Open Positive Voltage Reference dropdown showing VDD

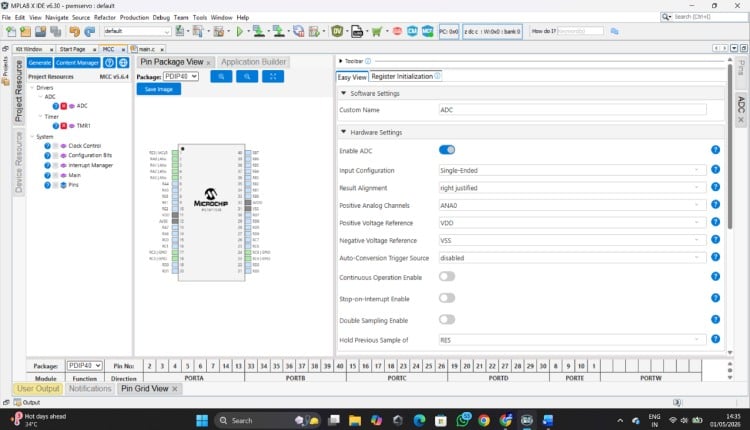coord(572,223)
